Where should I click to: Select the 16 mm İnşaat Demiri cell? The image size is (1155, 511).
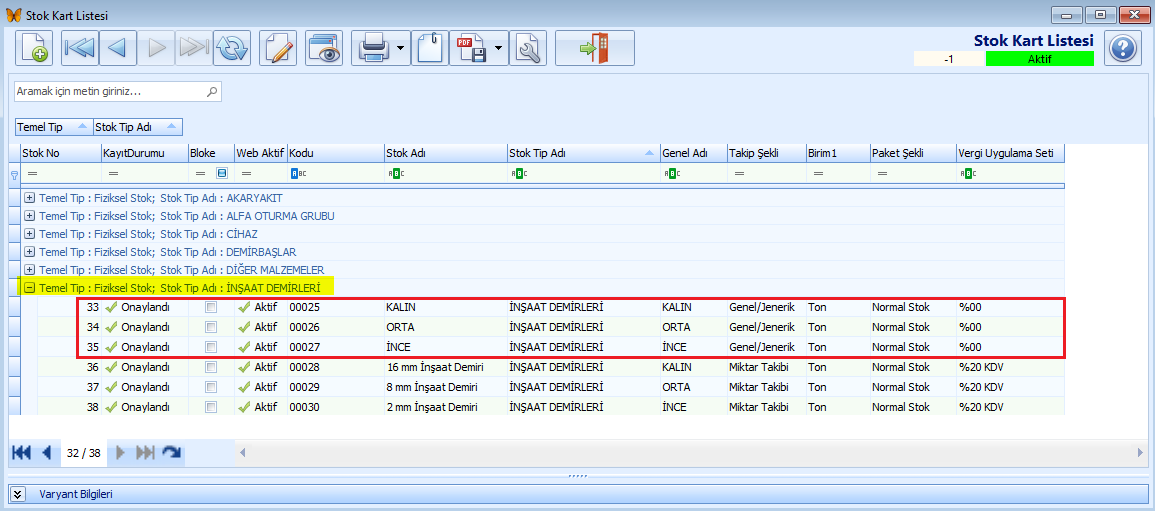point(445,367)
